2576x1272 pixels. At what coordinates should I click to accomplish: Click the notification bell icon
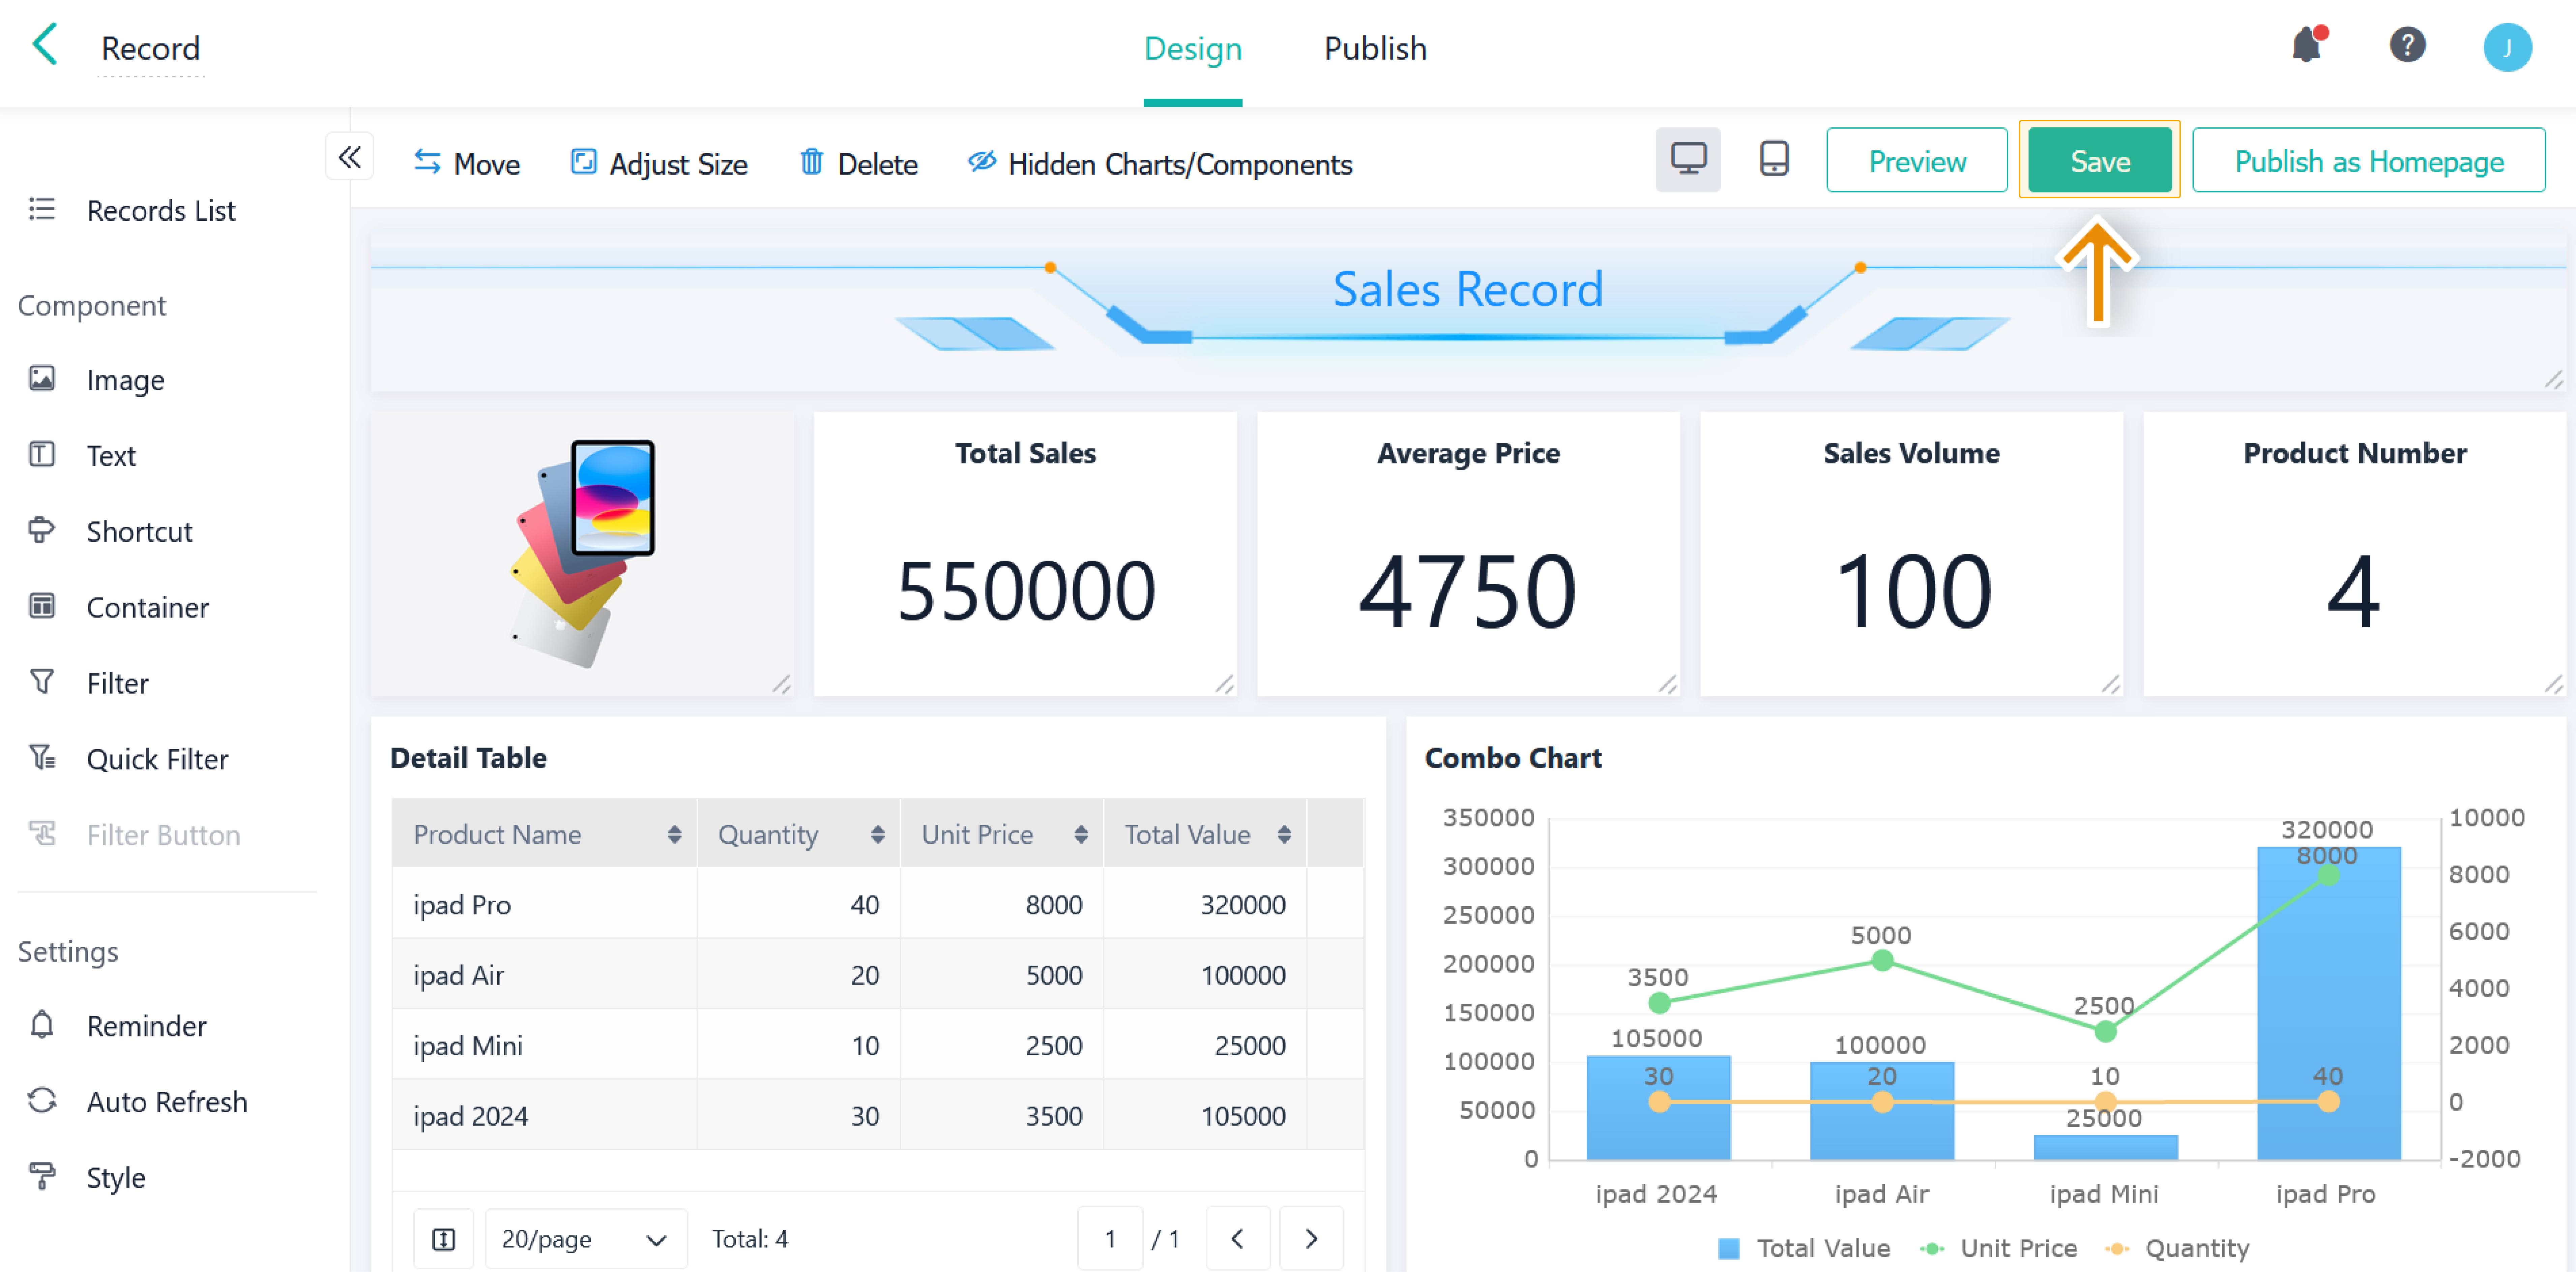coord(2306,46)
